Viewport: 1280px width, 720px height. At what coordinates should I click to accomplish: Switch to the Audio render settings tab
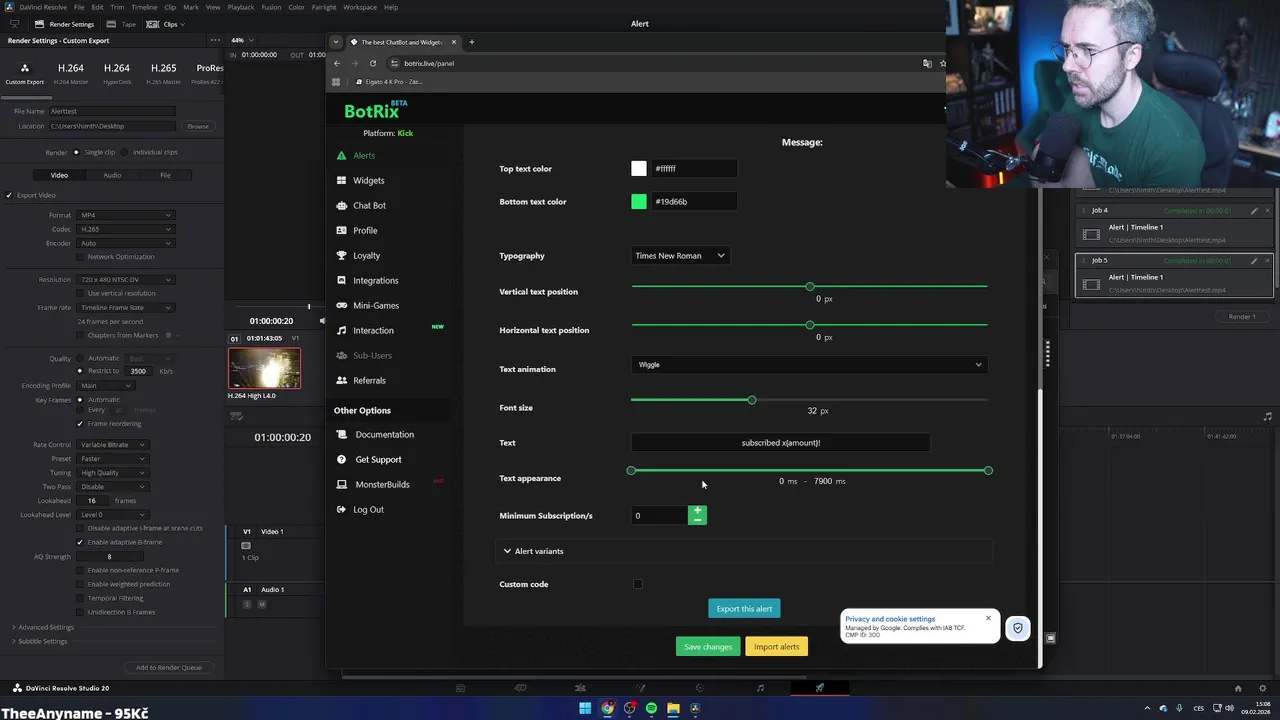(x=112, y=175)
